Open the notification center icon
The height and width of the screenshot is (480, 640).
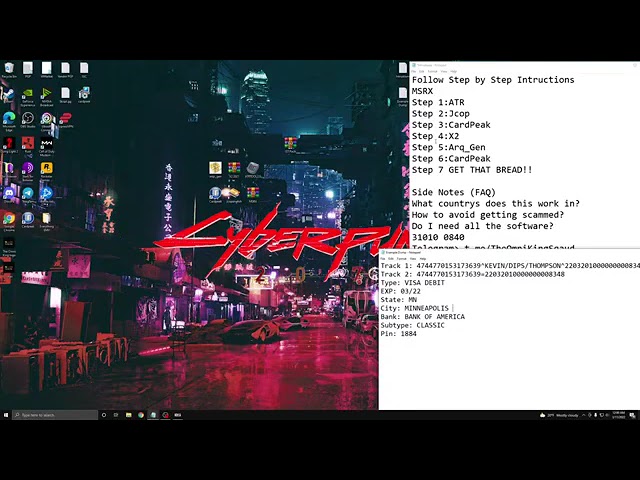(632, 415)
